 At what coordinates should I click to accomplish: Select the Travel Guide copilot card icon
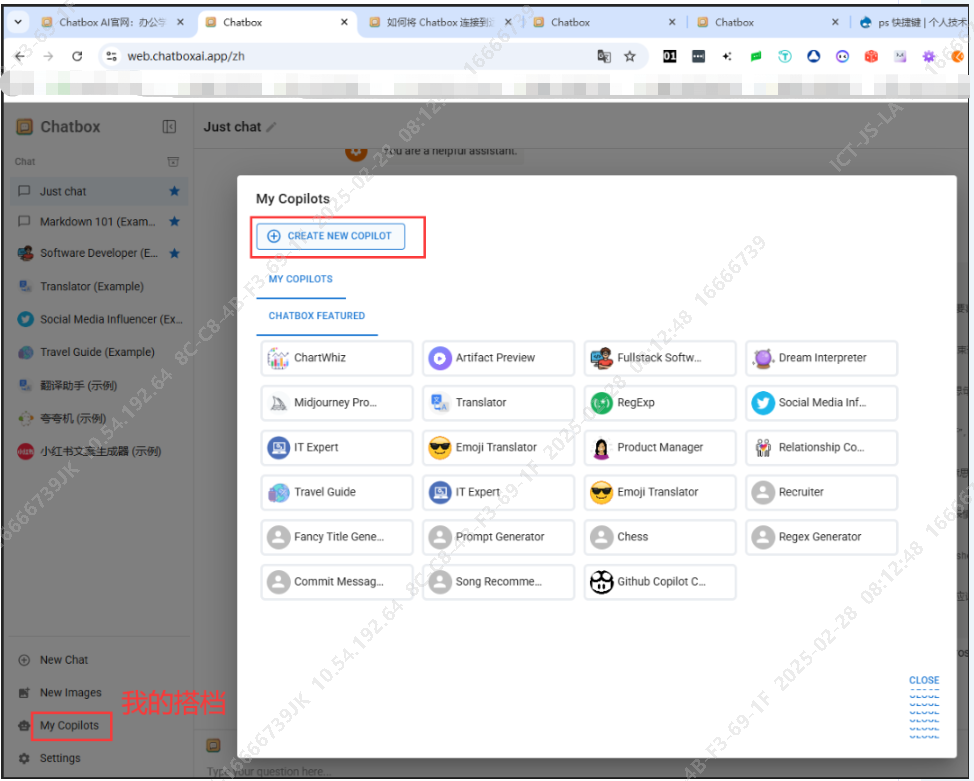coord(278,492)
